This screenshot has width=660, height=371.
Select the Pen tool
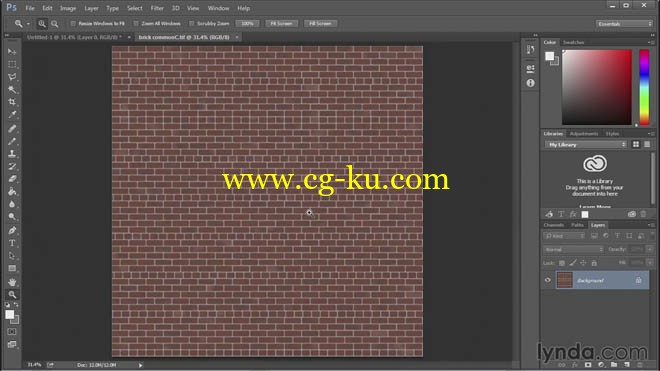(12, 230)
